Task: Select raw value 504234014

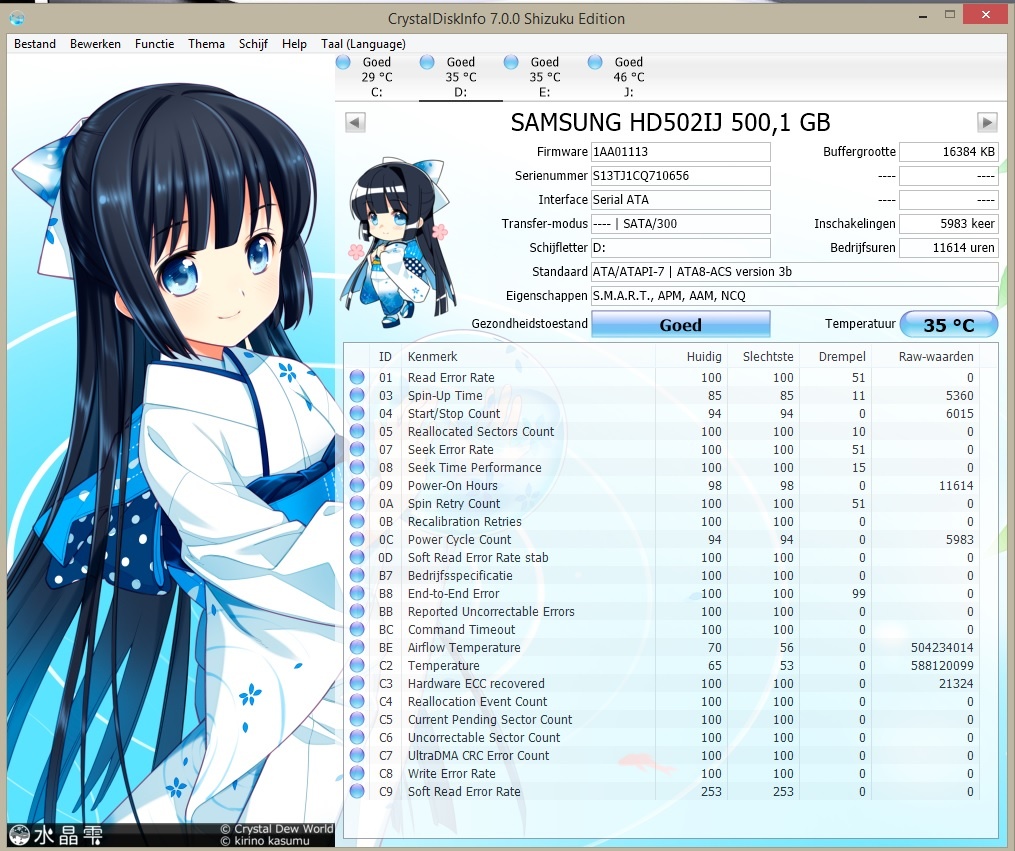Action: coord(942,647)
